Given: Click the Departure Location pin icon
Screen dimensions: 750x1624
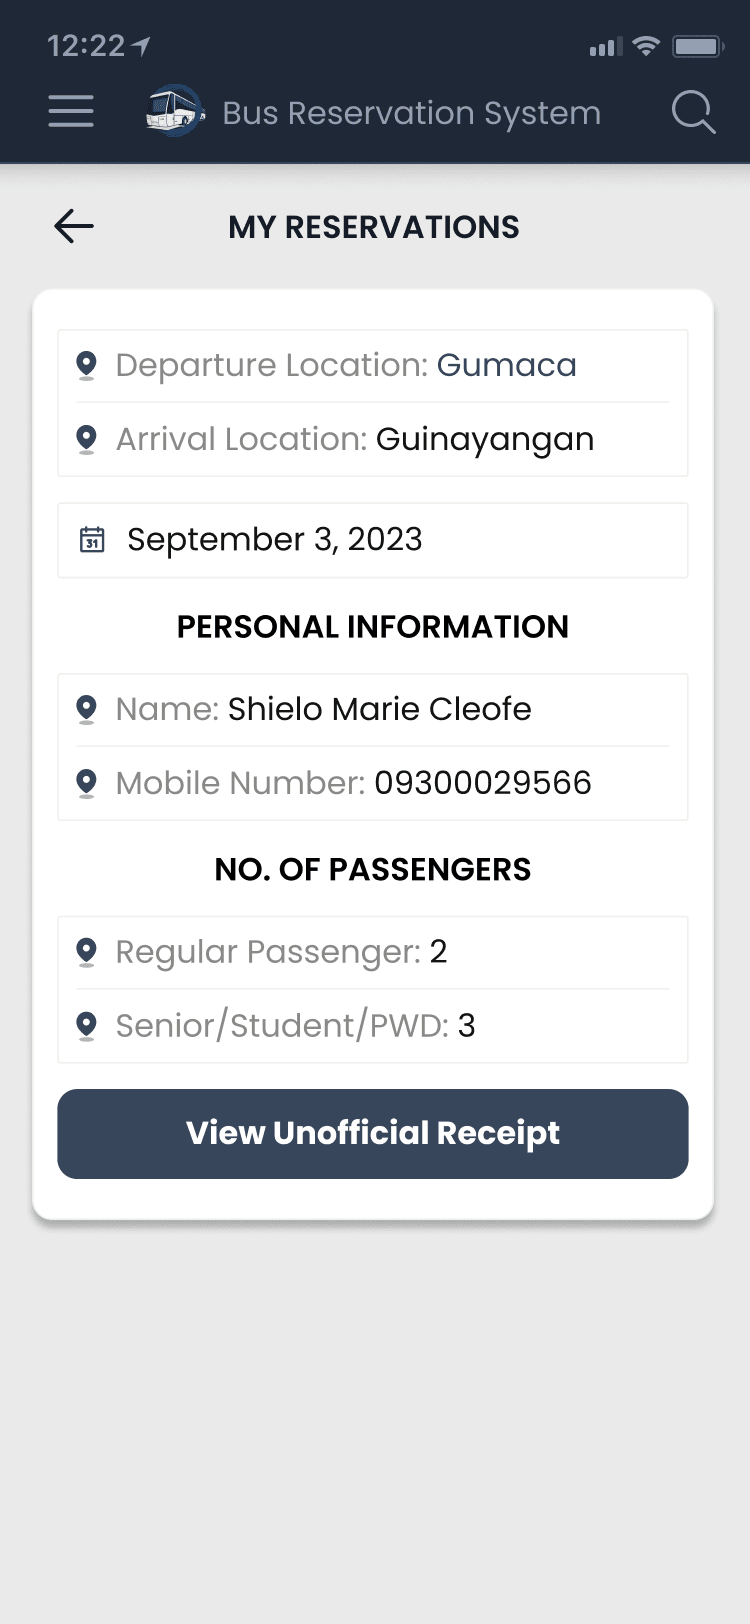Looking at the screenshot, I should coord(87,366).
